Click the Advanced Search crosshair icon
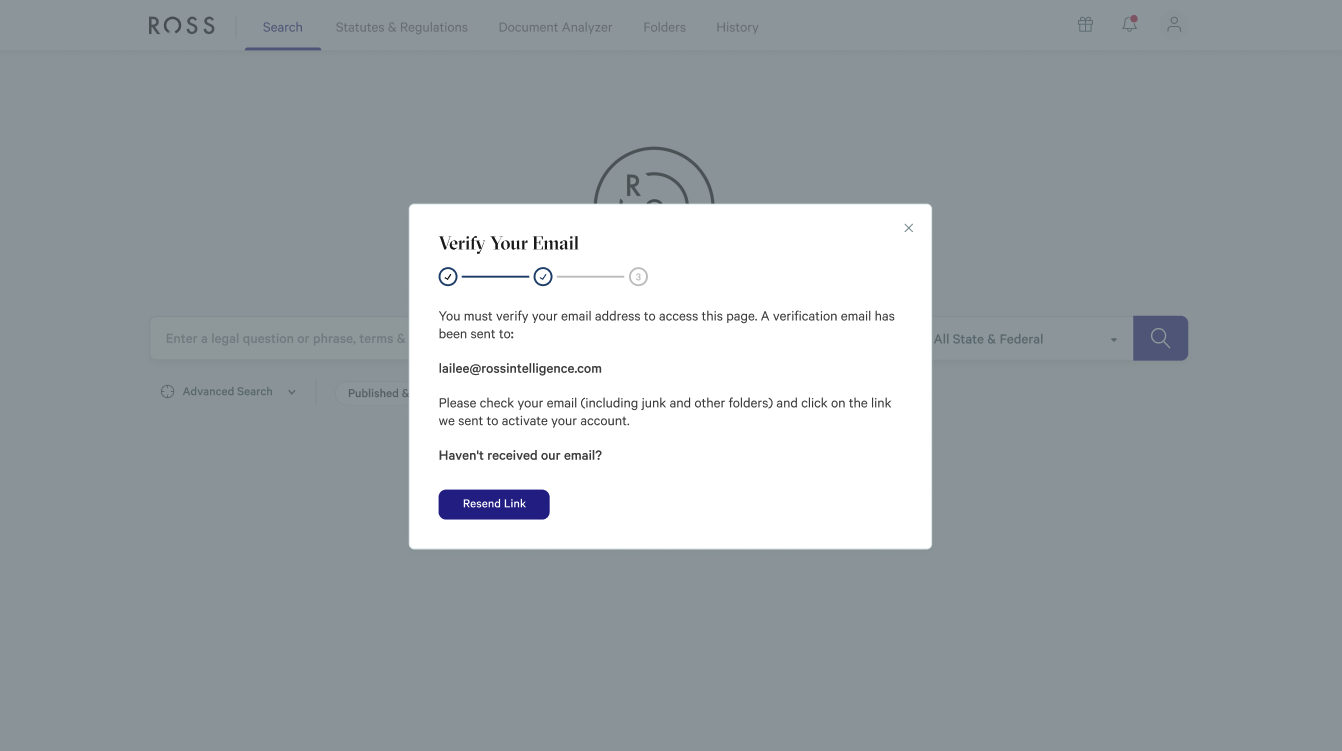This screenshot has width=1342, height=751. 167,392
